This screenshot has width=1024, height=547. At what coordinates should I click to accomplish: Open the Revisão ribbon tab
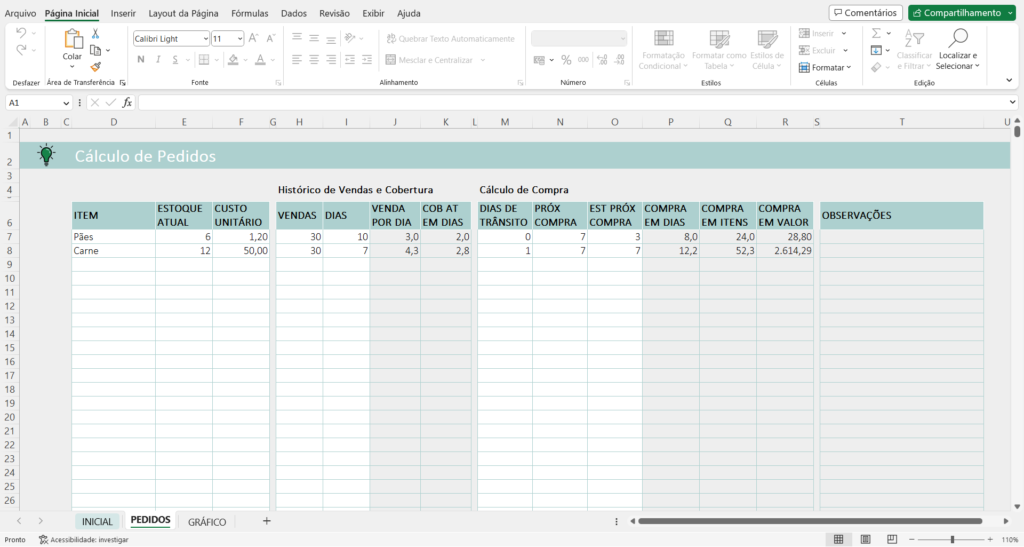334,13
